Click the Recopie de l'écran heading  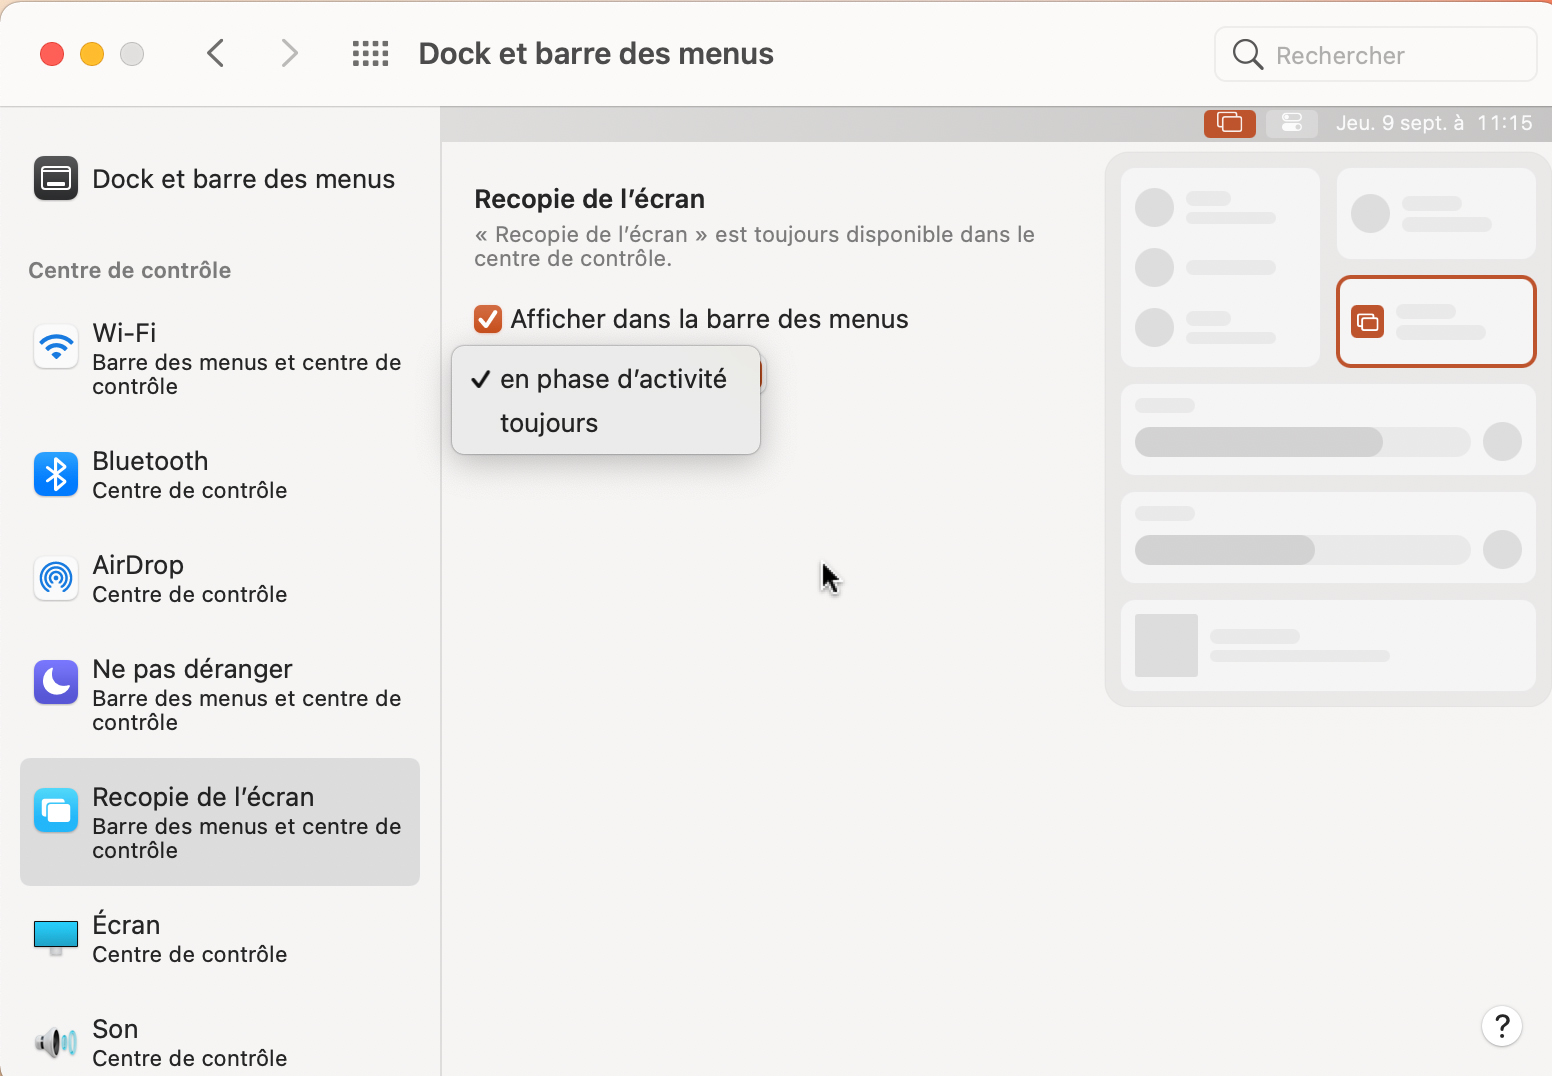tap(590, 199)
